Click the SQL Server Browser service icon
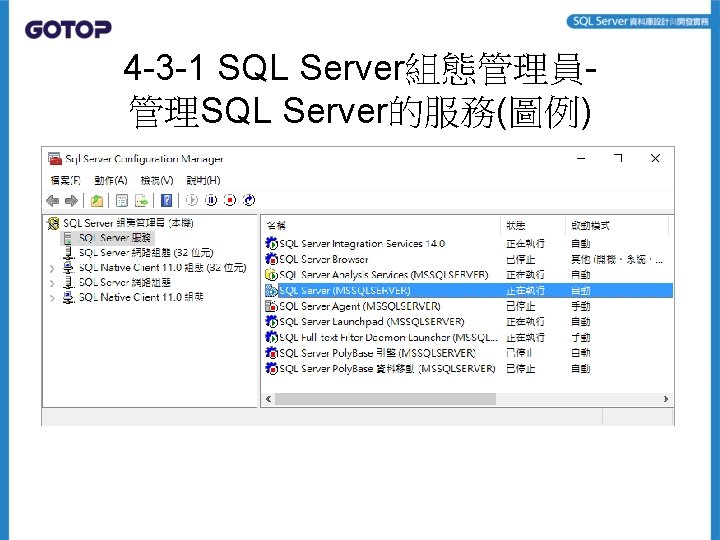Screen dimensions: 720x540 click(271, 259)
